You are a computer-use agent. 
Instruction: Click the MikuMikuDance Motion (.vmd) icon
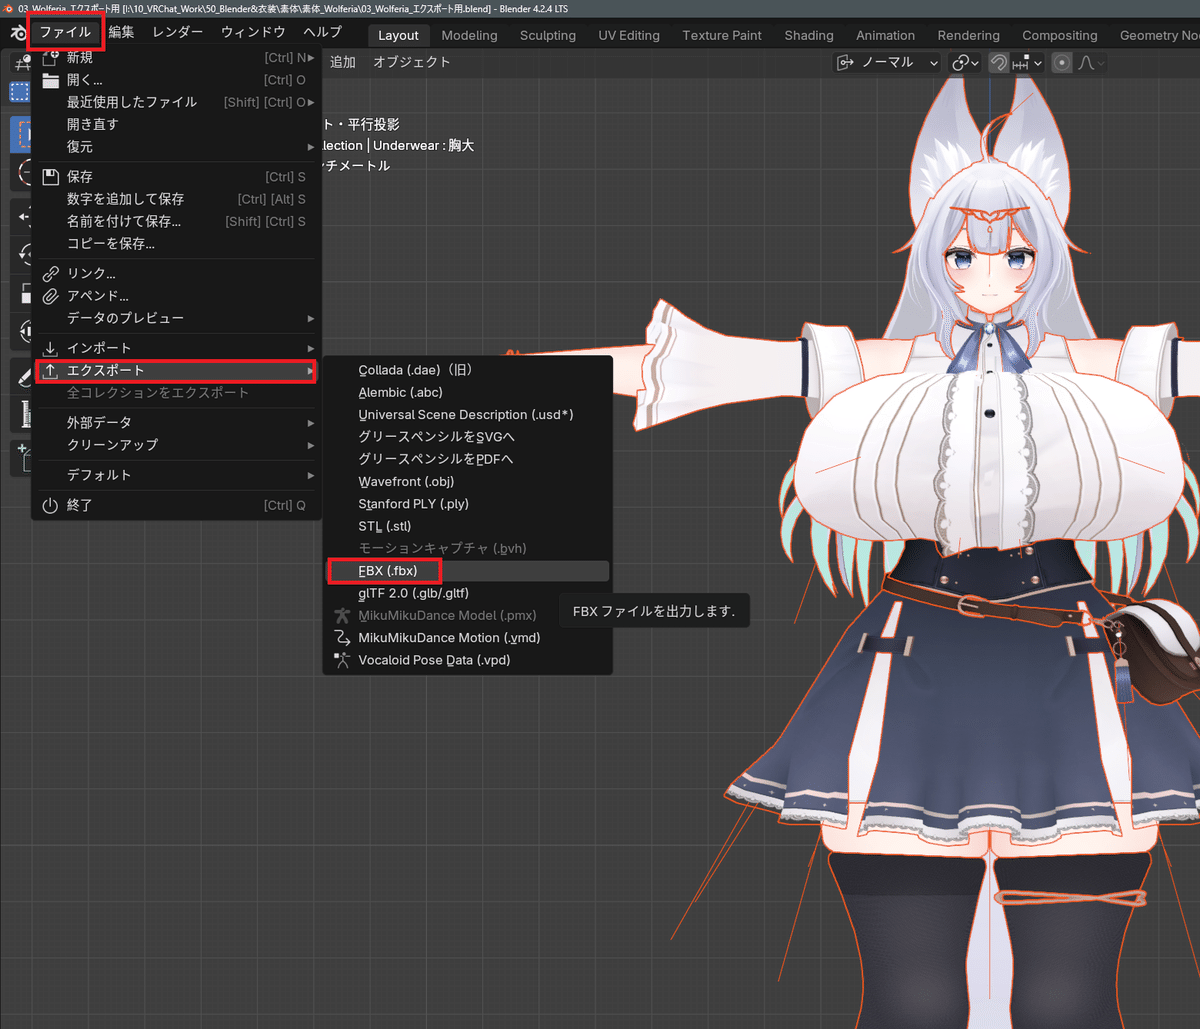point(343,638)
